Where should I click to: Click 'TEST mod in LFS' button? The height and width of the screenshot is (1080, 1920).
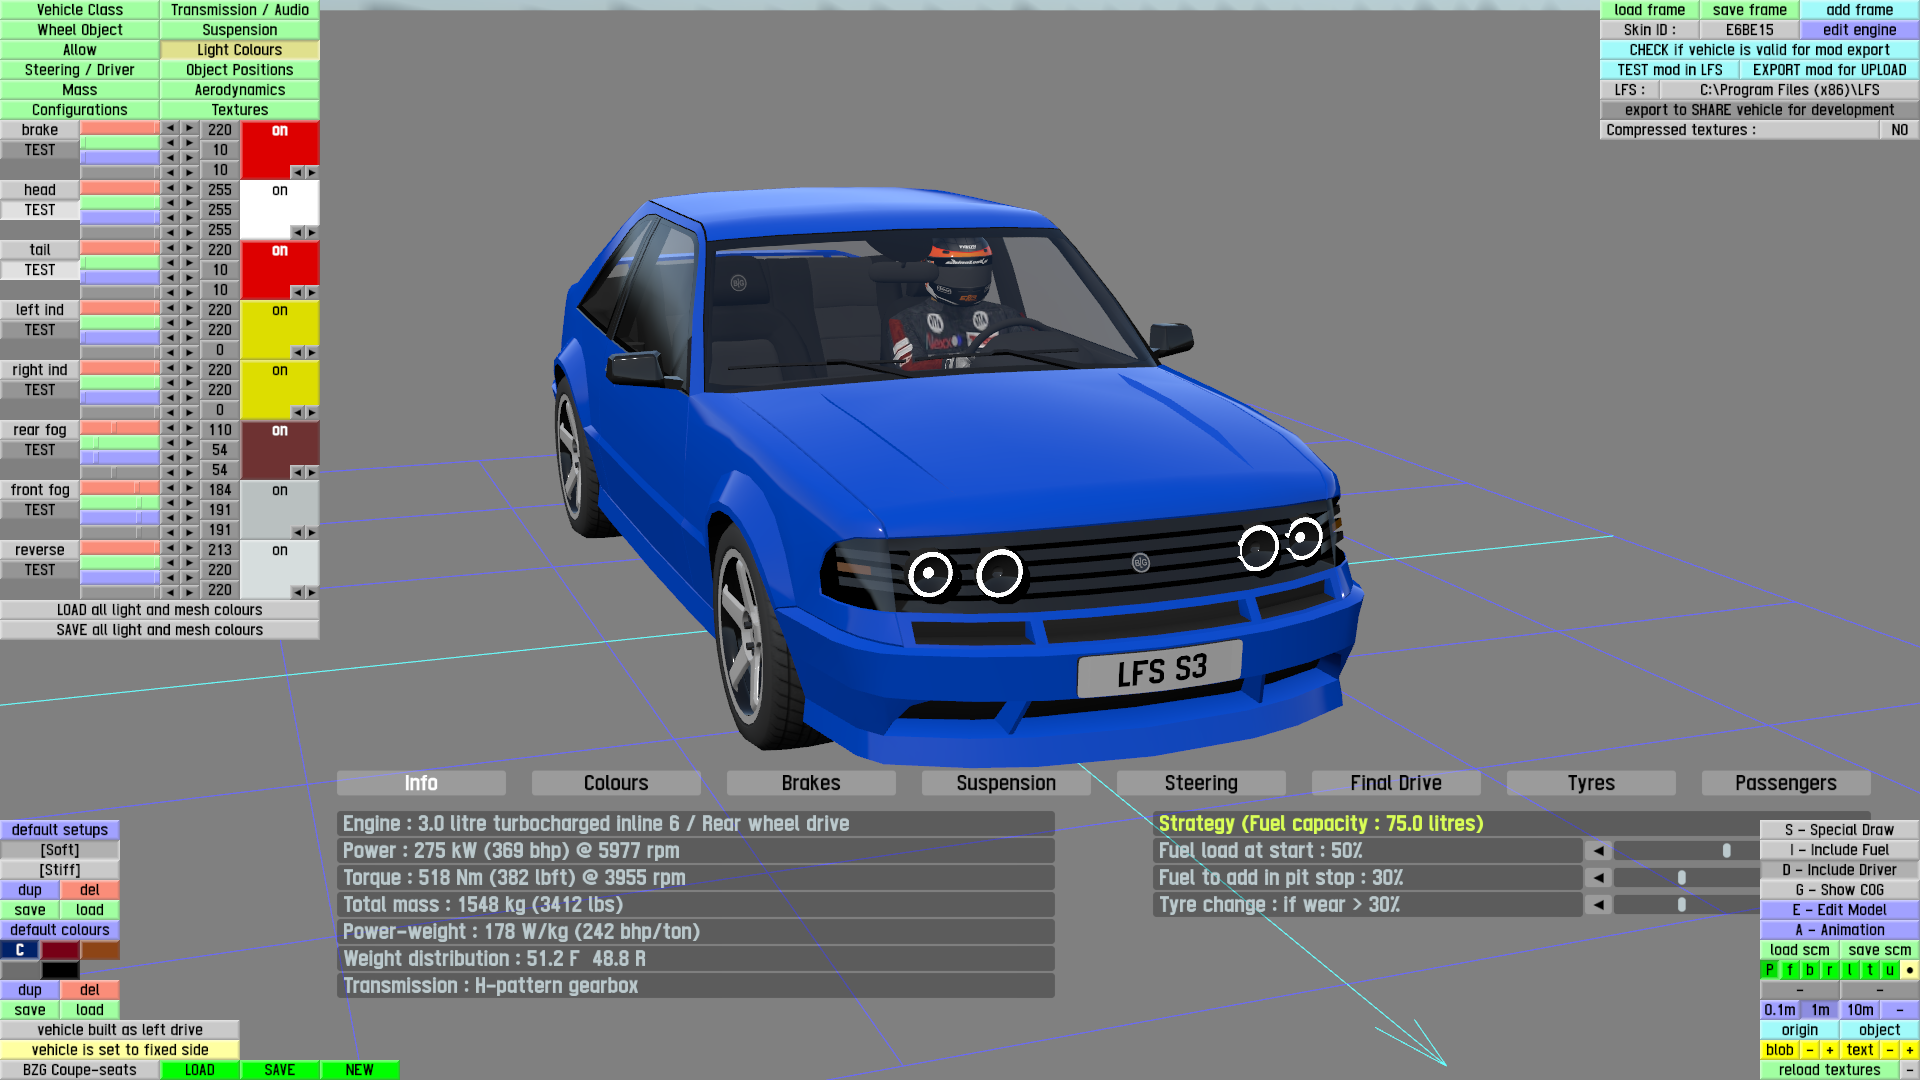click(1669, 70)
